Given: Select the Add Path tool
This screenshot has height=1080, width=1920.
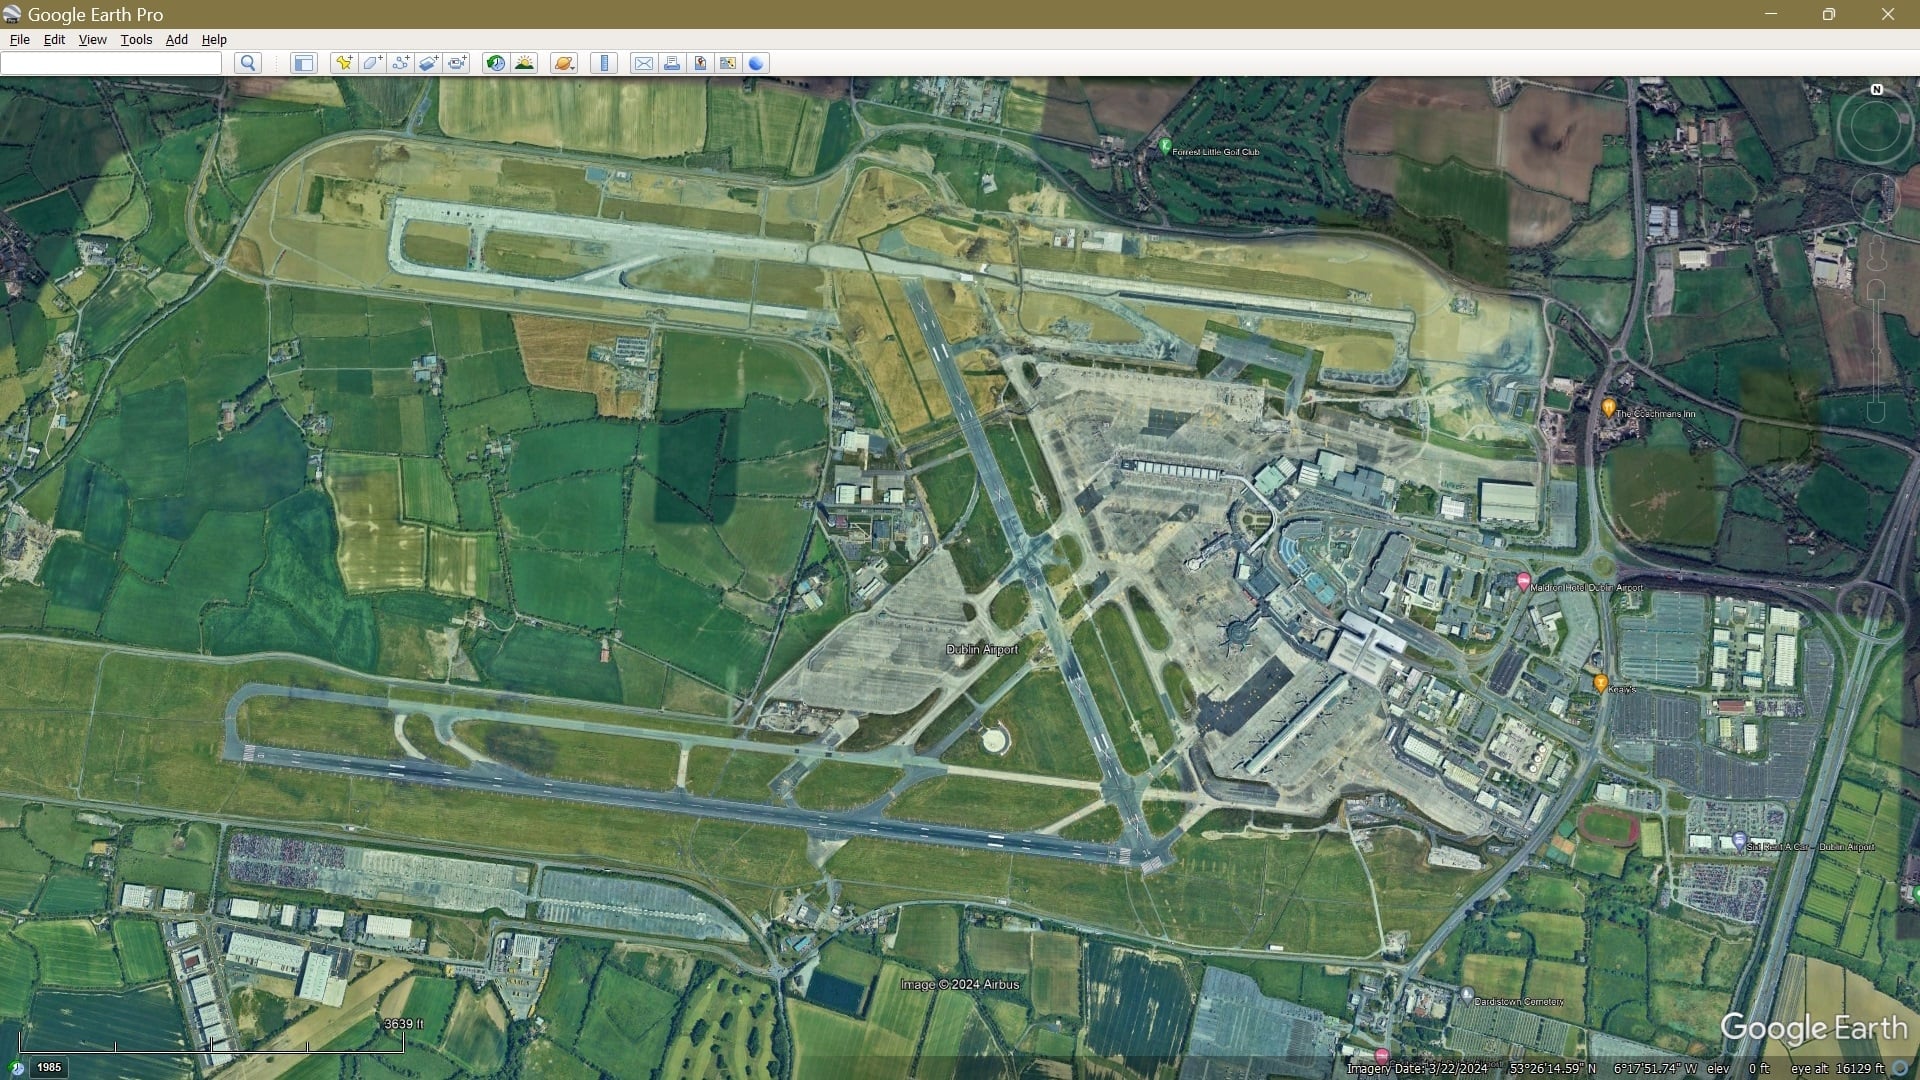Looking at the screenshot, I should [x=401, y=63].
